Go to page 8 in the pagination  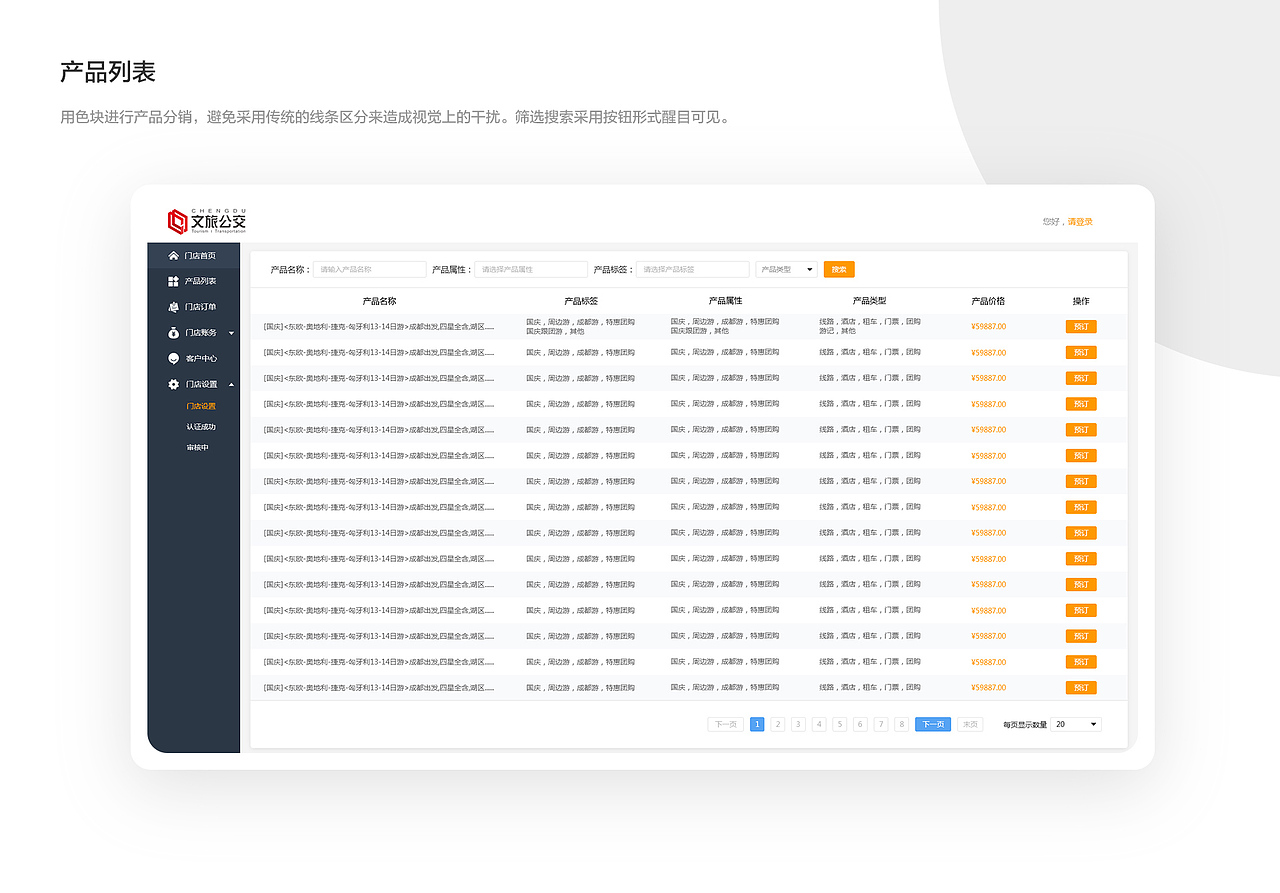click(x=902, y=724)
